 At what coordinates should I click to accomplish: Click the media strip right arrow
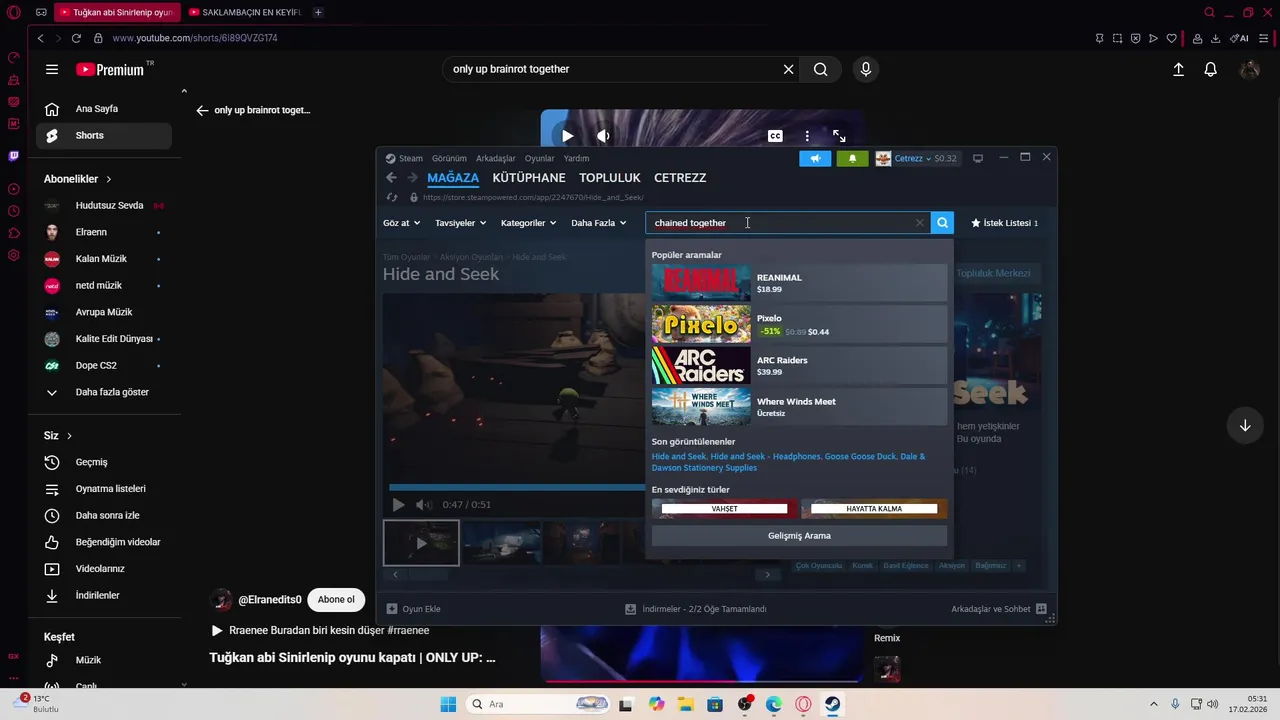point(768,575)
